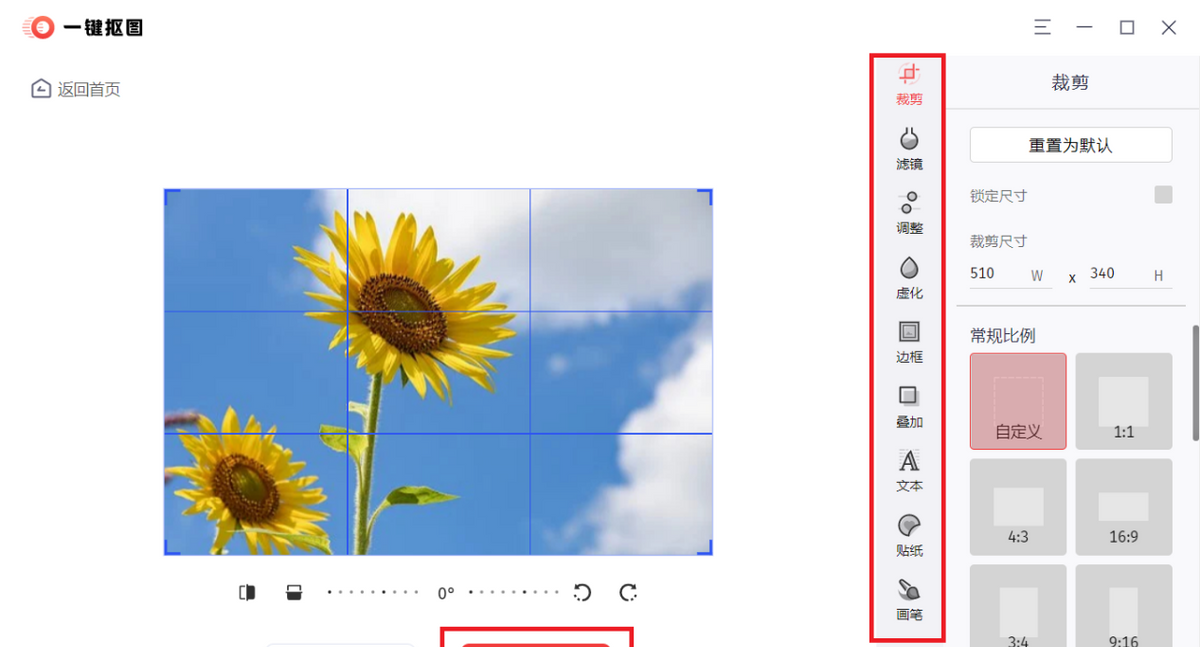Select the 叠加 overlay tool

[908, 406]
